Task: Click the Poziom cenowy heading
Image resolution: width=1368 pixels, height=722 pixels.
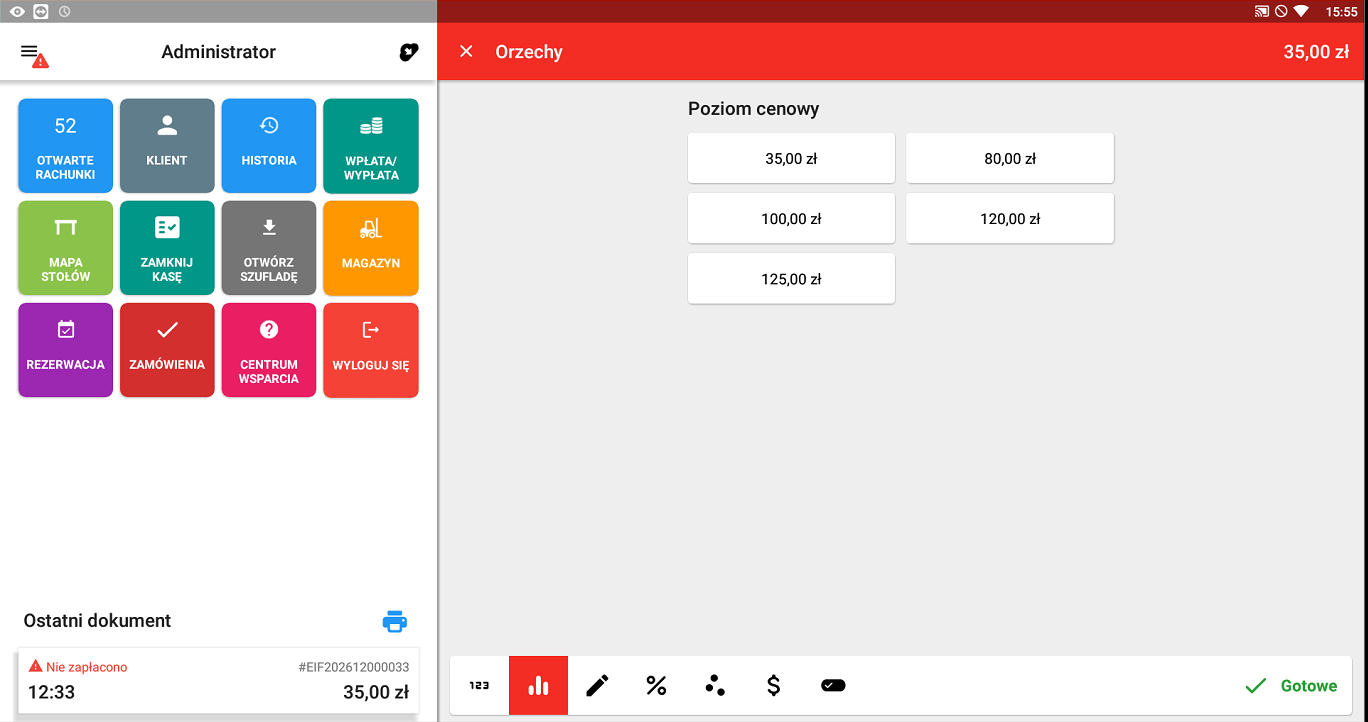Action: tap(753, 109)
